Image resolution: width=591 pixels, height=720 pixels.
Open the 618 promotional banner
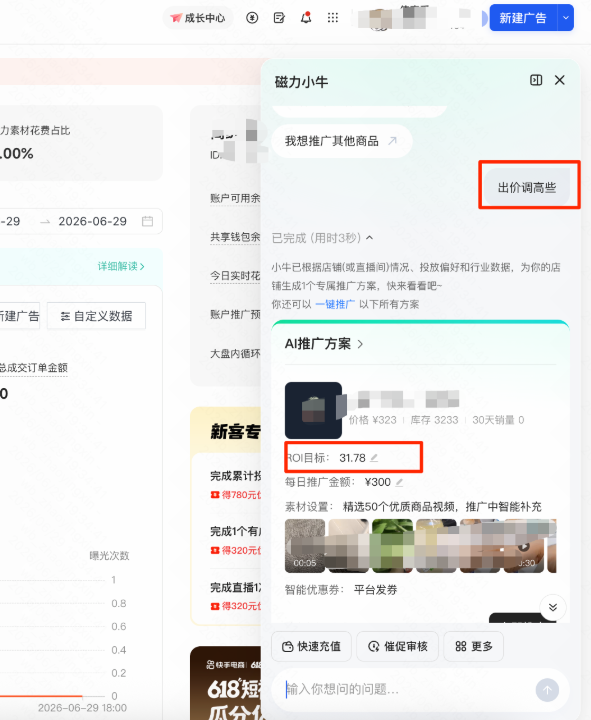tap(226, 683)
